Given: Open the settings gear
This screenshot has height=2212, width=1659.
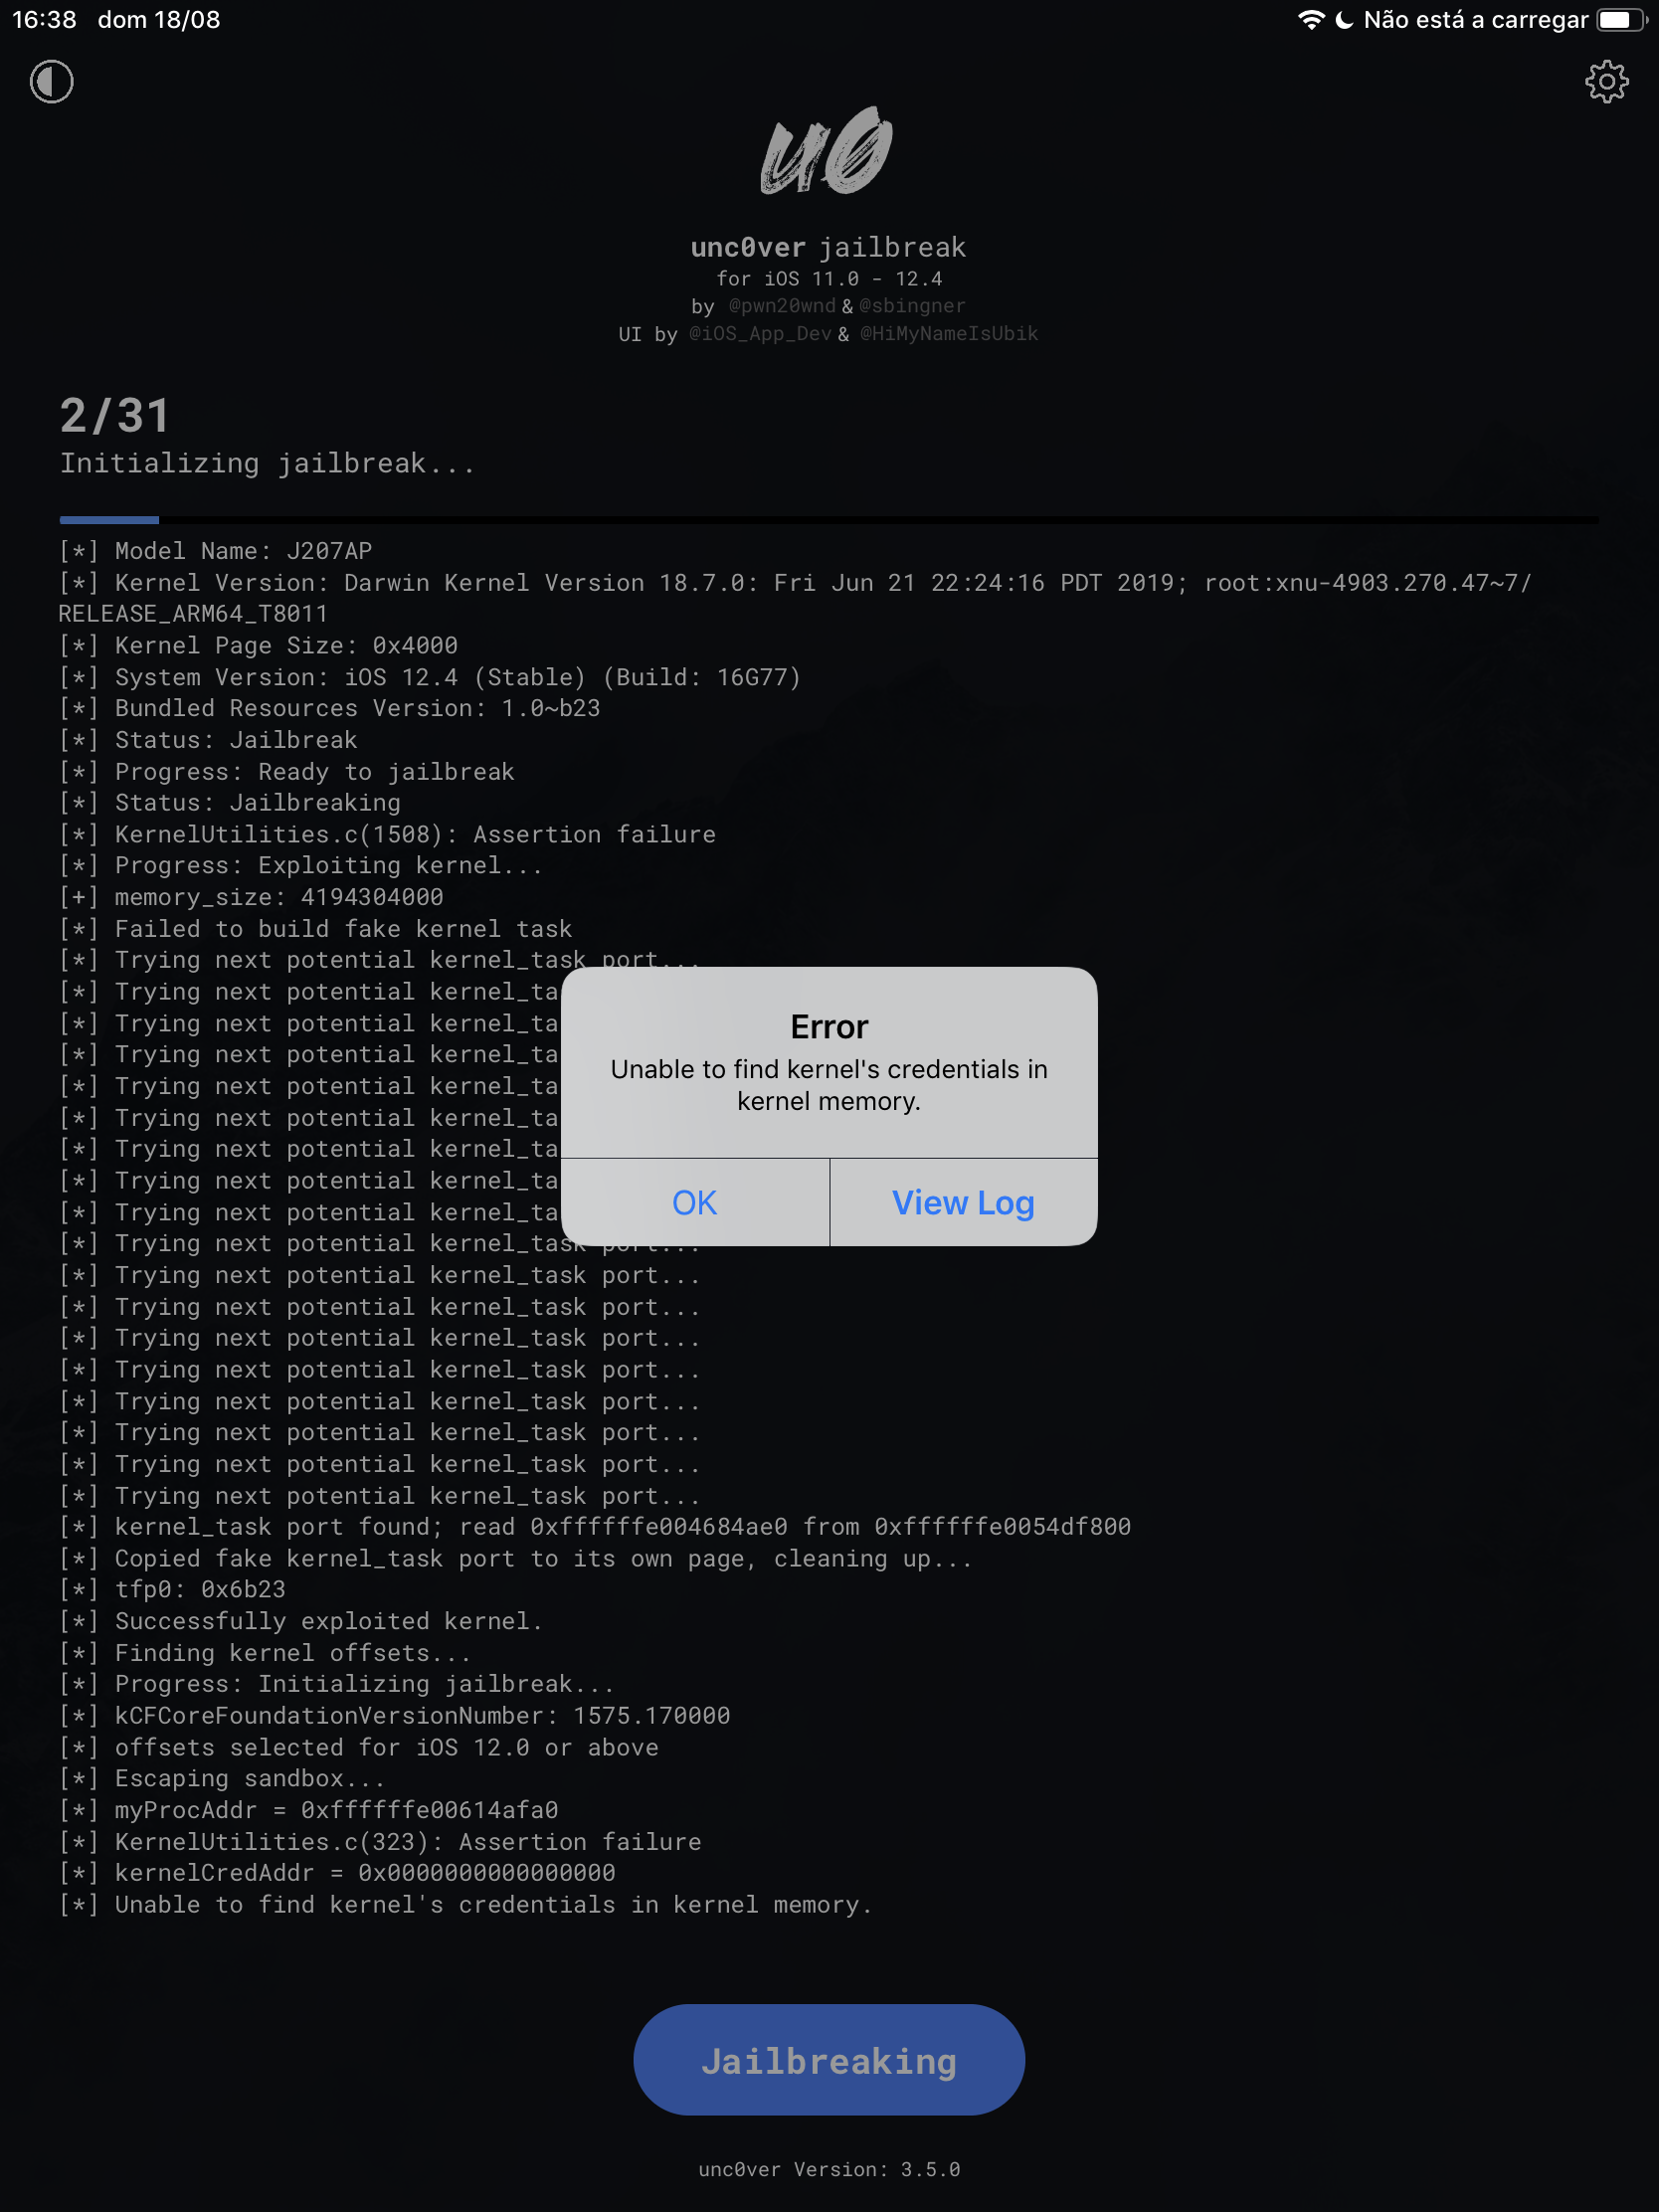Looking at the screenshot, I should coord(1606,82).
